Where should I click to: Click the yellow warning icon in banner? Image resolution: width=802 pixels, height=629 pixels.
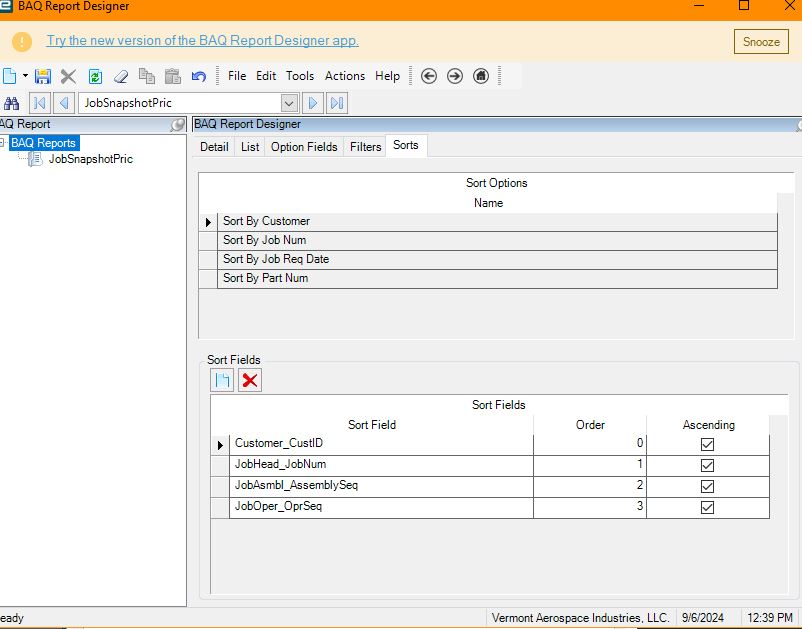22,41
